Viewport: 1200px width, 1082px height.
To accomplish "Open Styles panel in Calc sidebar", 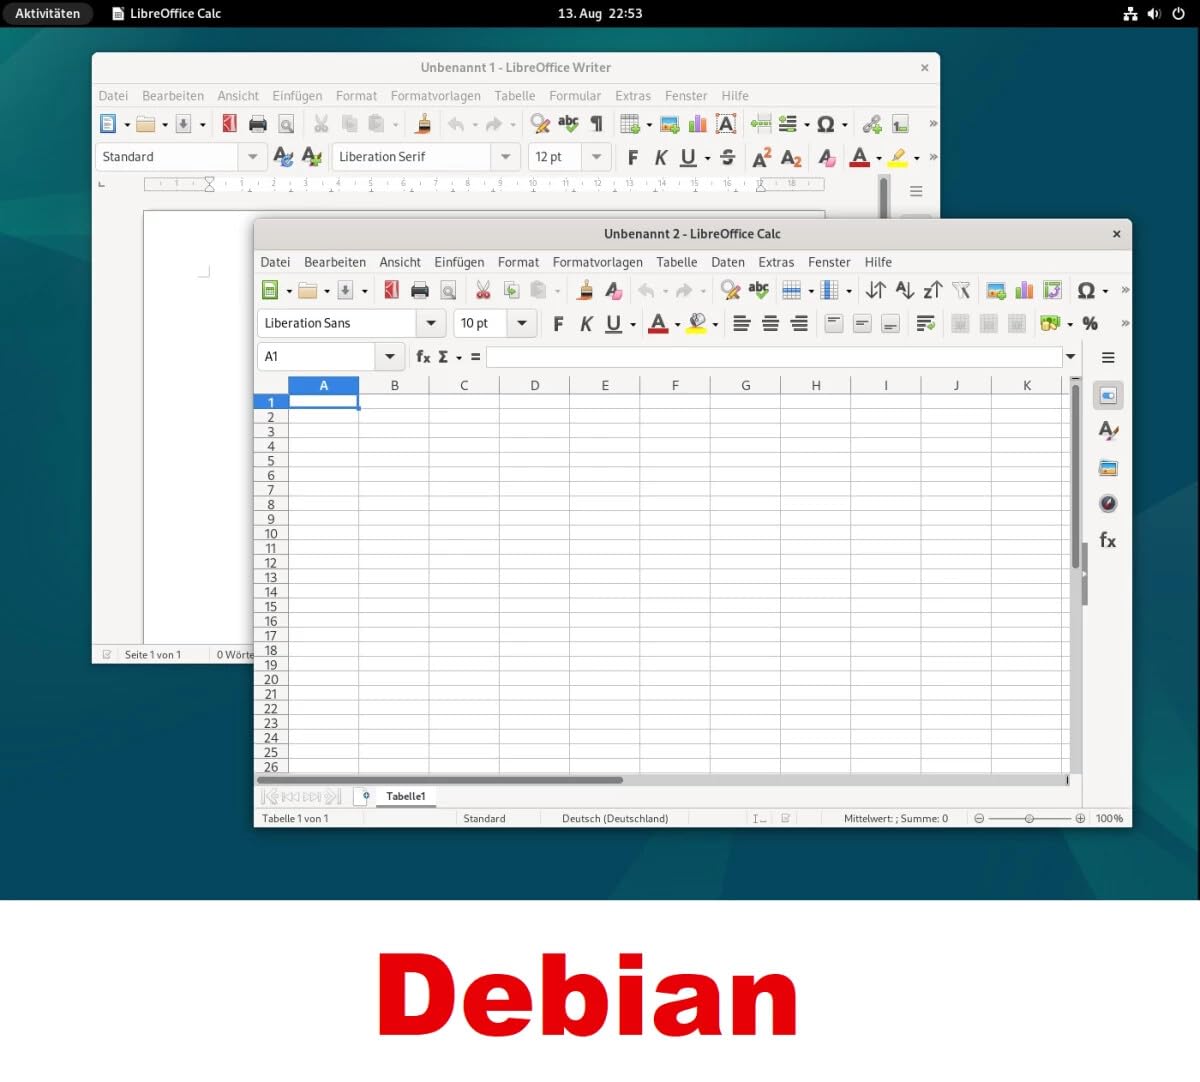I will click(x=1108, y=431).
